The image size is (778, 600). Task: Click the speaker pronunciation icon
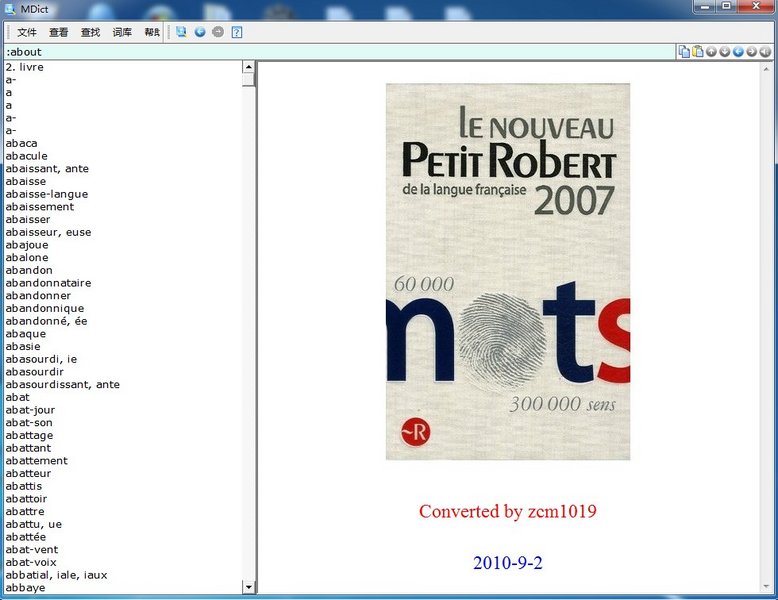(x=766, y=52)
